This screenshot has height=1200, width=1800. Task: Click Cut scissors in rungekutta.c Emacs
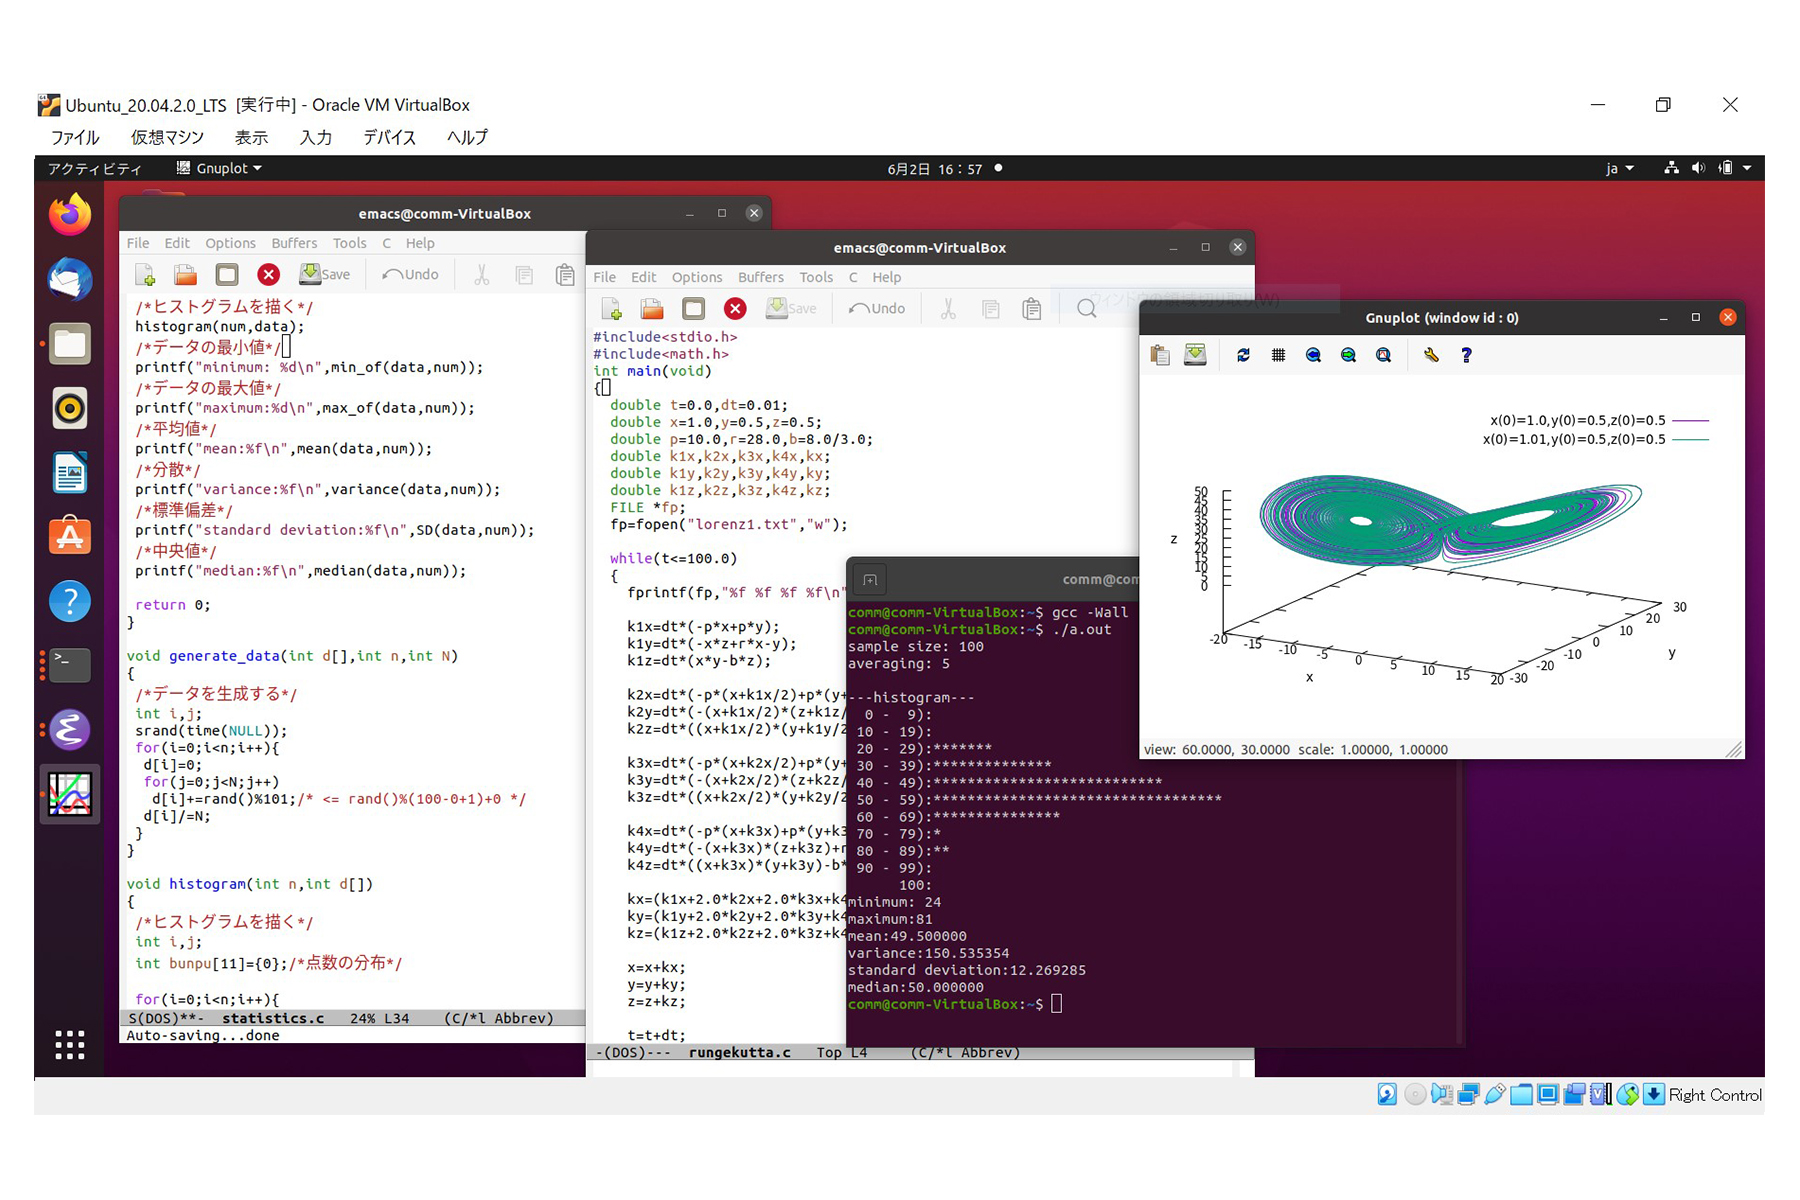pyautogui.click(x=948, y=309)
